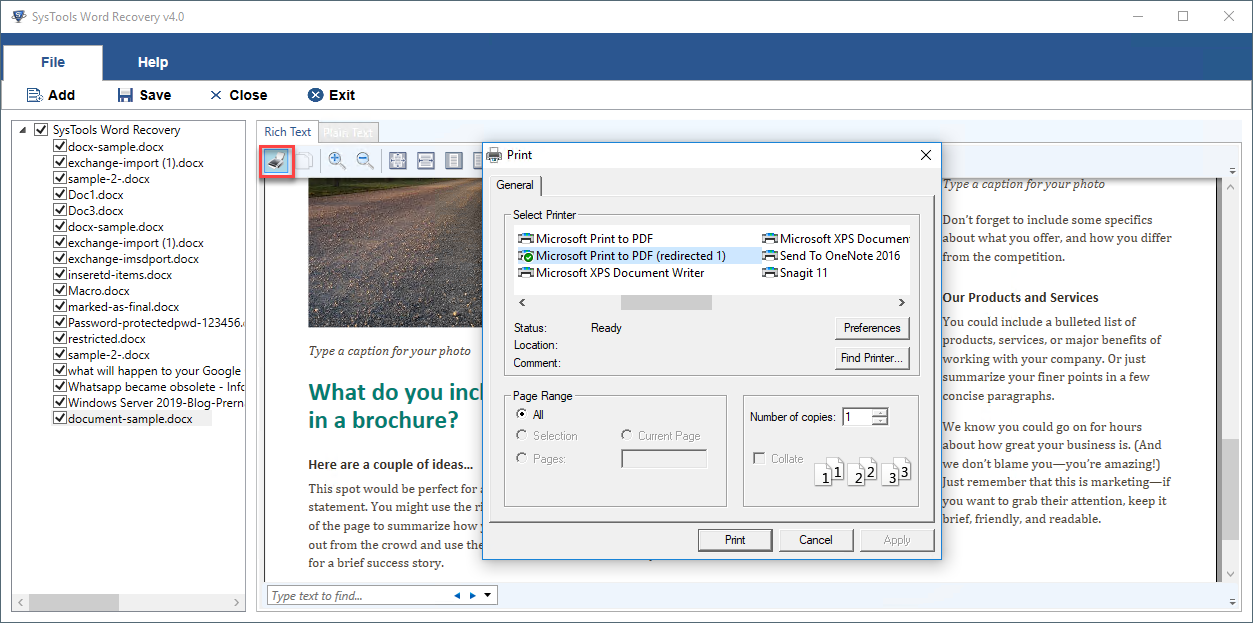
Task: Click the printer list scroll right arrow
Action: [902, 302]
